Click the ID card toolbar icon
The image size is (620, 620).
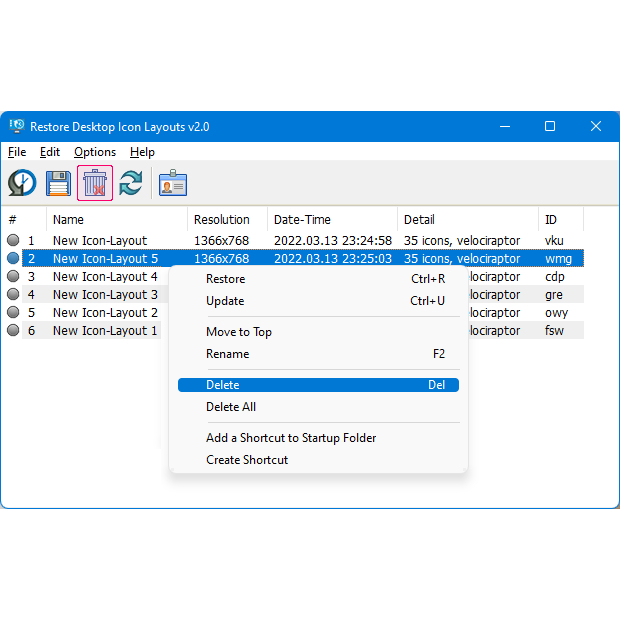pos(173,183)
